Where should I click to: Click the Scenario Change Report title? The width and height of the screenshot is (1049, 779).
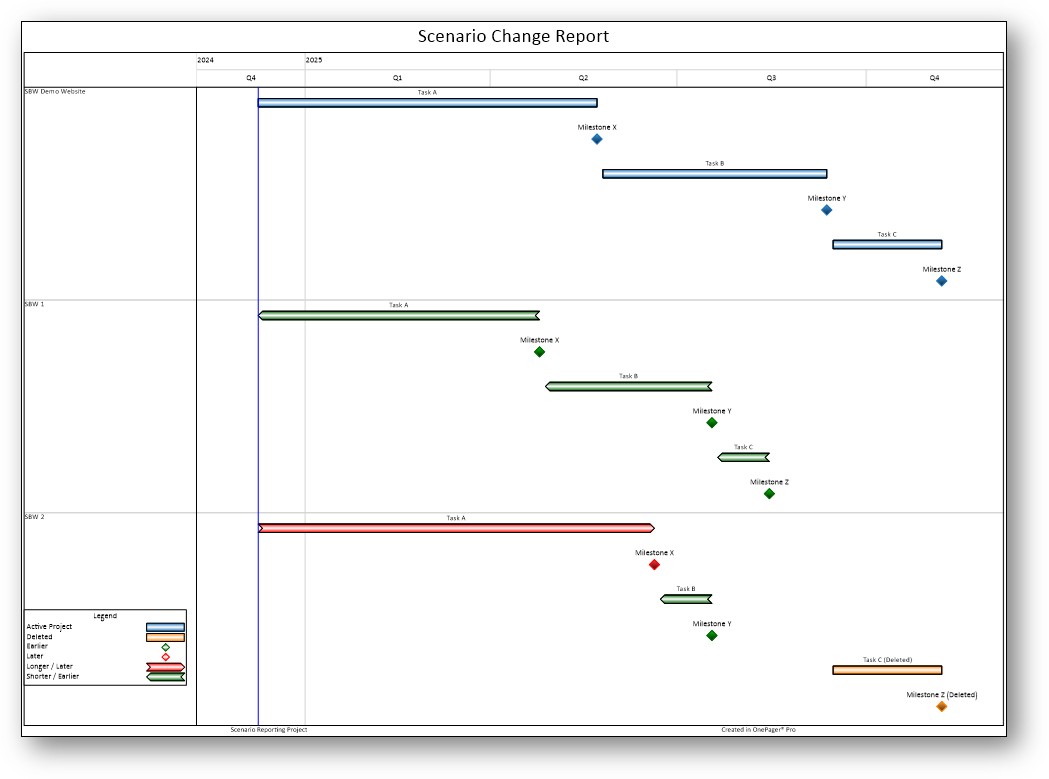tap(513, 36)
